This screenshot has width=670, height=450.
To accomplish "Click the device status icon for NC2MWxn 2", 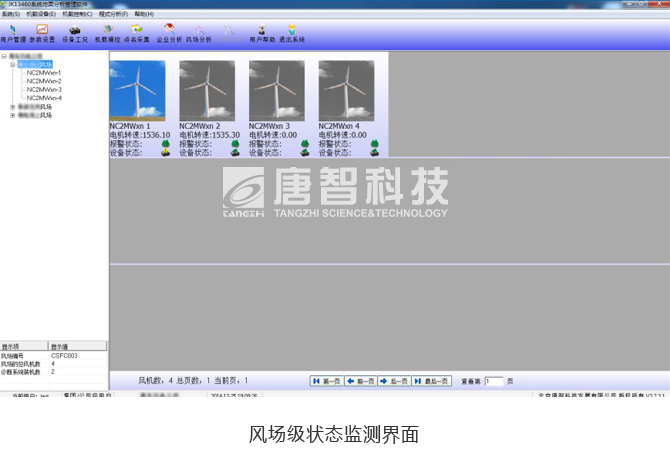I will [x=235, y=153].
